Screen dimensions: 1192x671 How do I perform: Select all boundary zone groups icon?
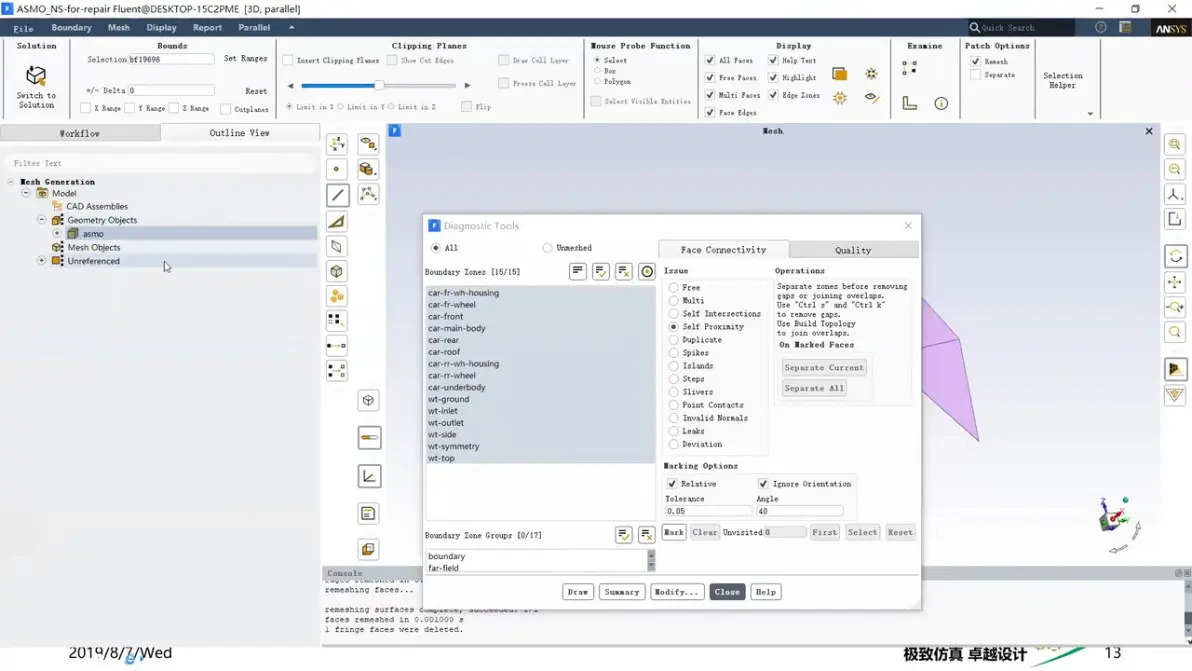pyautogui.click(x=623, y=535)
